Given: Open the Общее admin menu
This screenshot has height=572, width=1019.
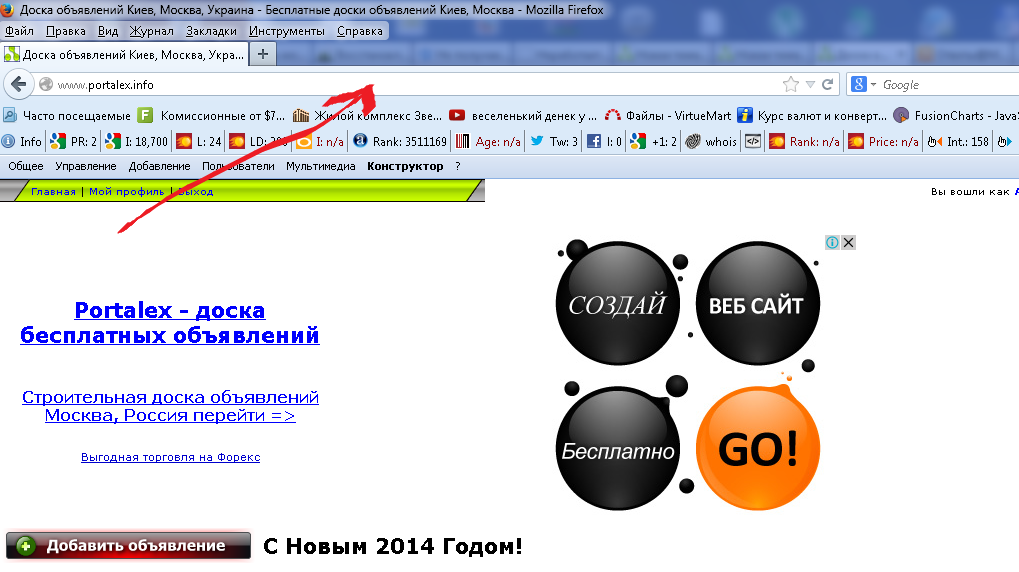Looking at the screenshot, I should (26, 166).
